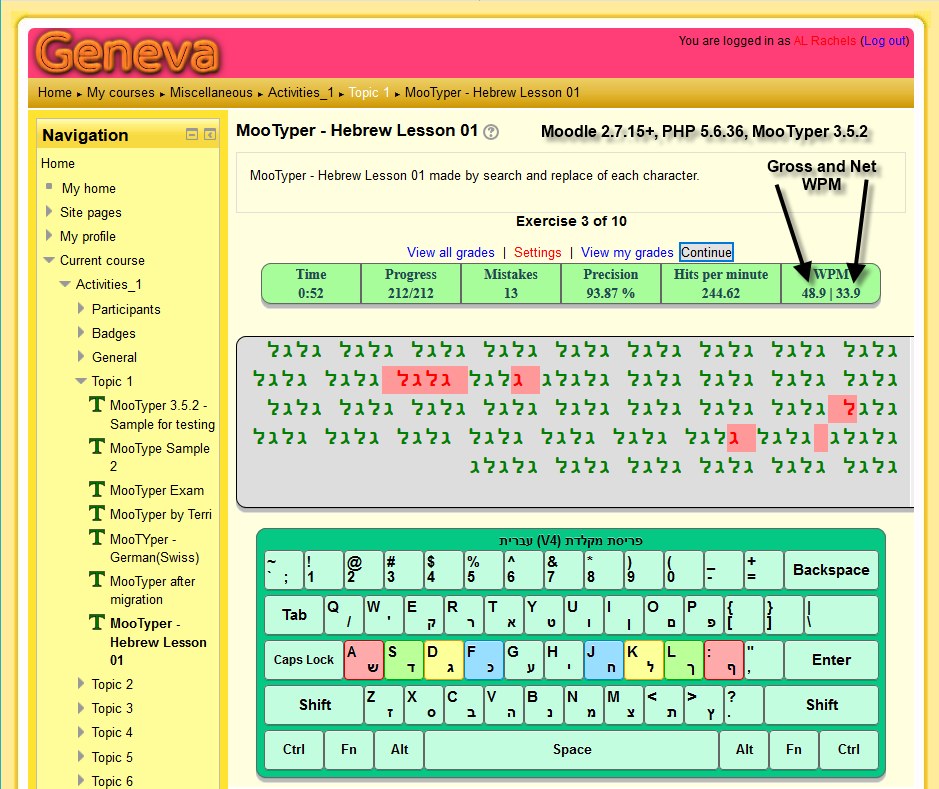Expand the General section node
The width and height of the screenshot is (939, 789).
point(81,356)
